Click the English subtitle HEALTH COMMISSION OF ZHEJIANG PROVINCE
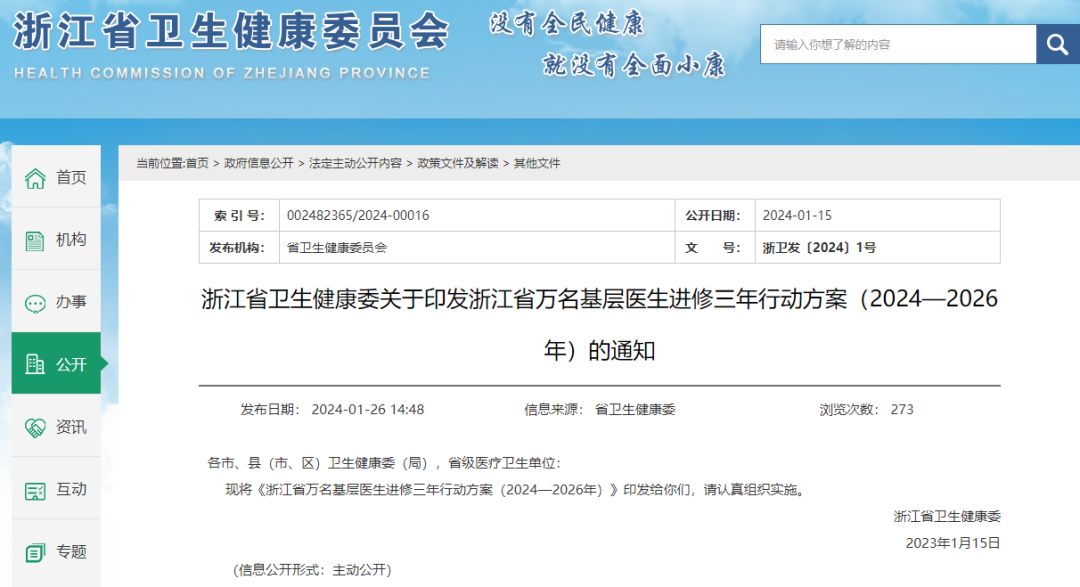Screen dimensions: 1080x587 tap(222, 73)
